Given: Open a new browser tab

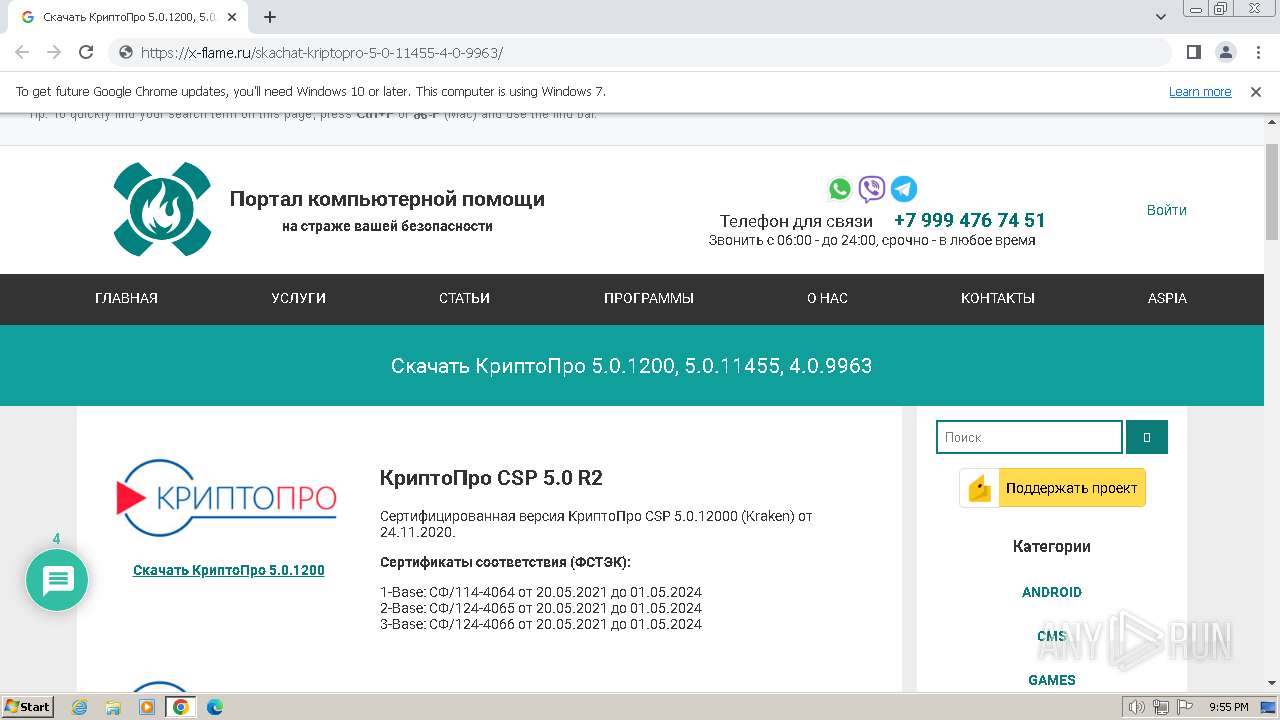Looking at the screenshot, I should [x=270, y=17].
